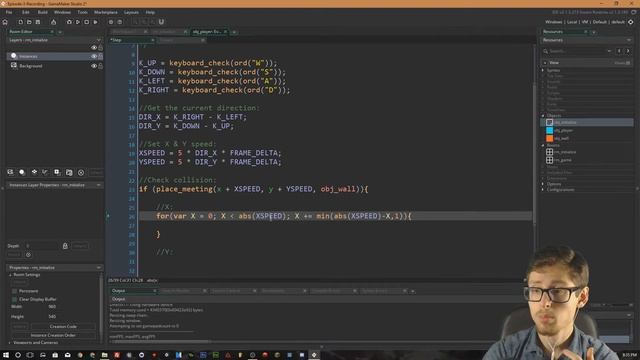The width and height of the screenshot is (640, 360).
Task: Toggle visibility of Background layer
Action: pos(94,66)
